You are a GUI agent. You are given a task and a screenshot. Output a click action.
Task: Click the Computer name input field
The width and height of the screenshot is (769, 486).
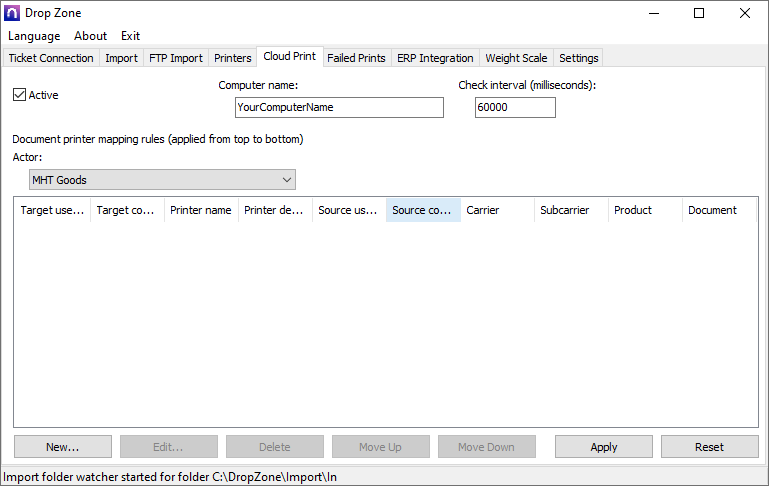(339, 107)
